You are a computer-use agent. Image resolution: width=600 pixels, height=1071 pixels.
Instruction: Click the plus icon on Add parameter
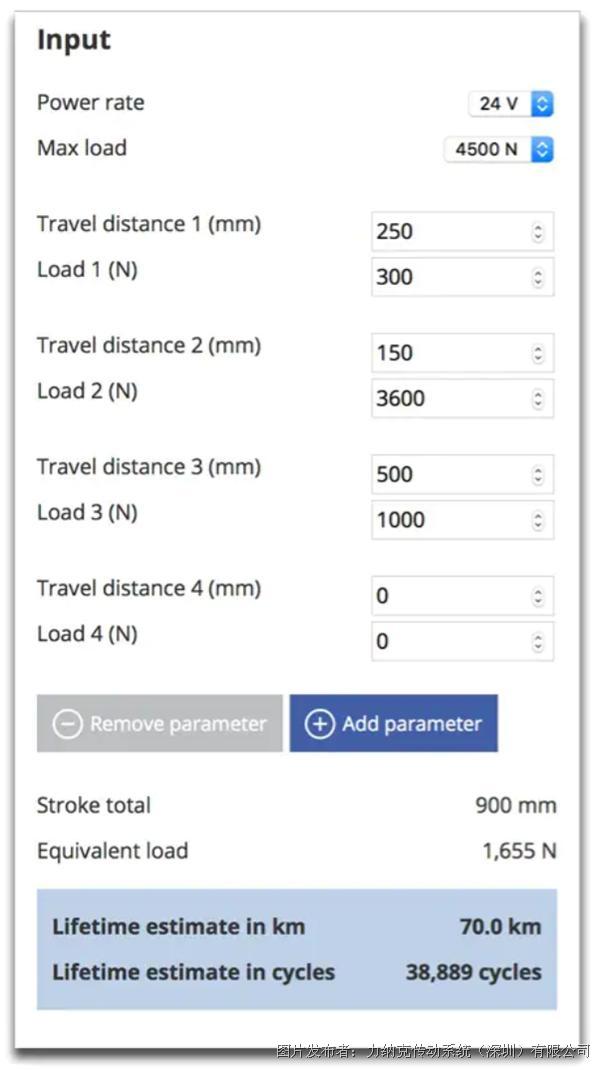click(319, 724)
